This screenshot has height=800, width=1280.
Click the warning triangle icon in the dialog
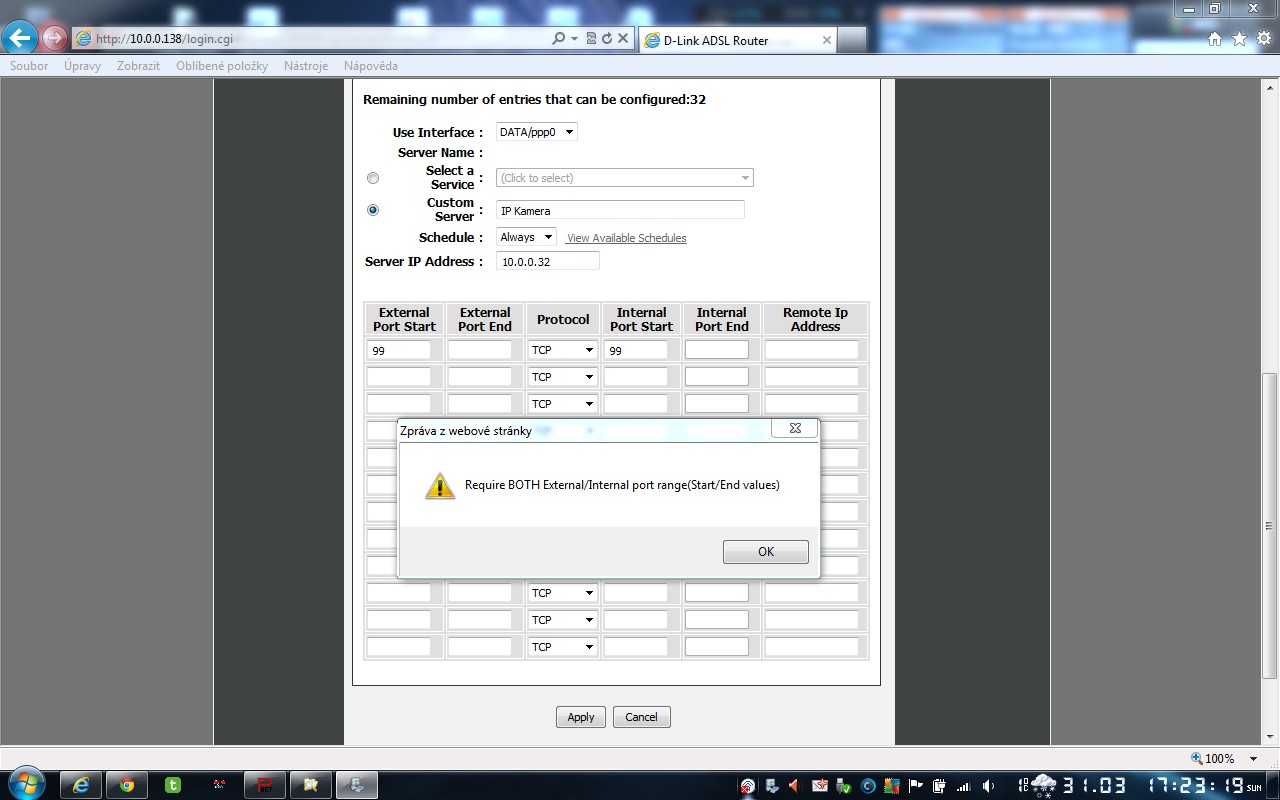click(440, 486)
